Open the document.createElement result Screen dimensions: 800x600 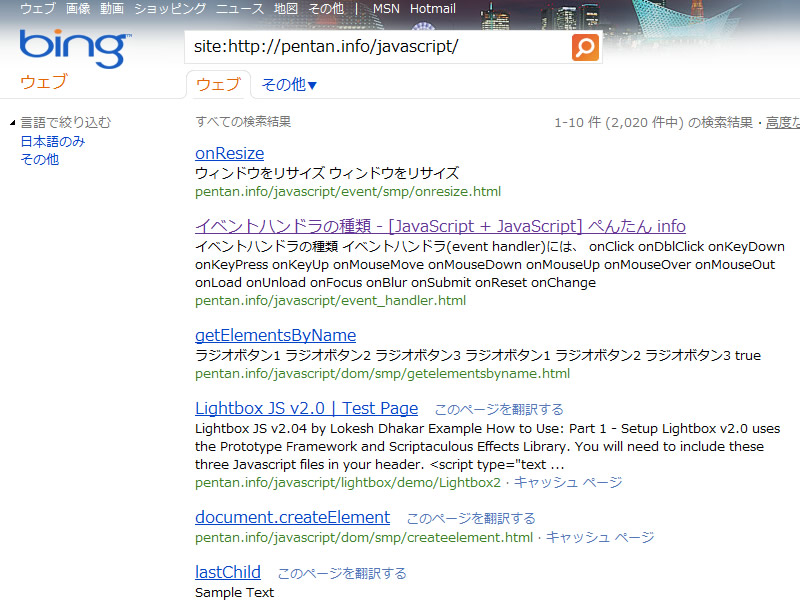(x=292, y=517)
